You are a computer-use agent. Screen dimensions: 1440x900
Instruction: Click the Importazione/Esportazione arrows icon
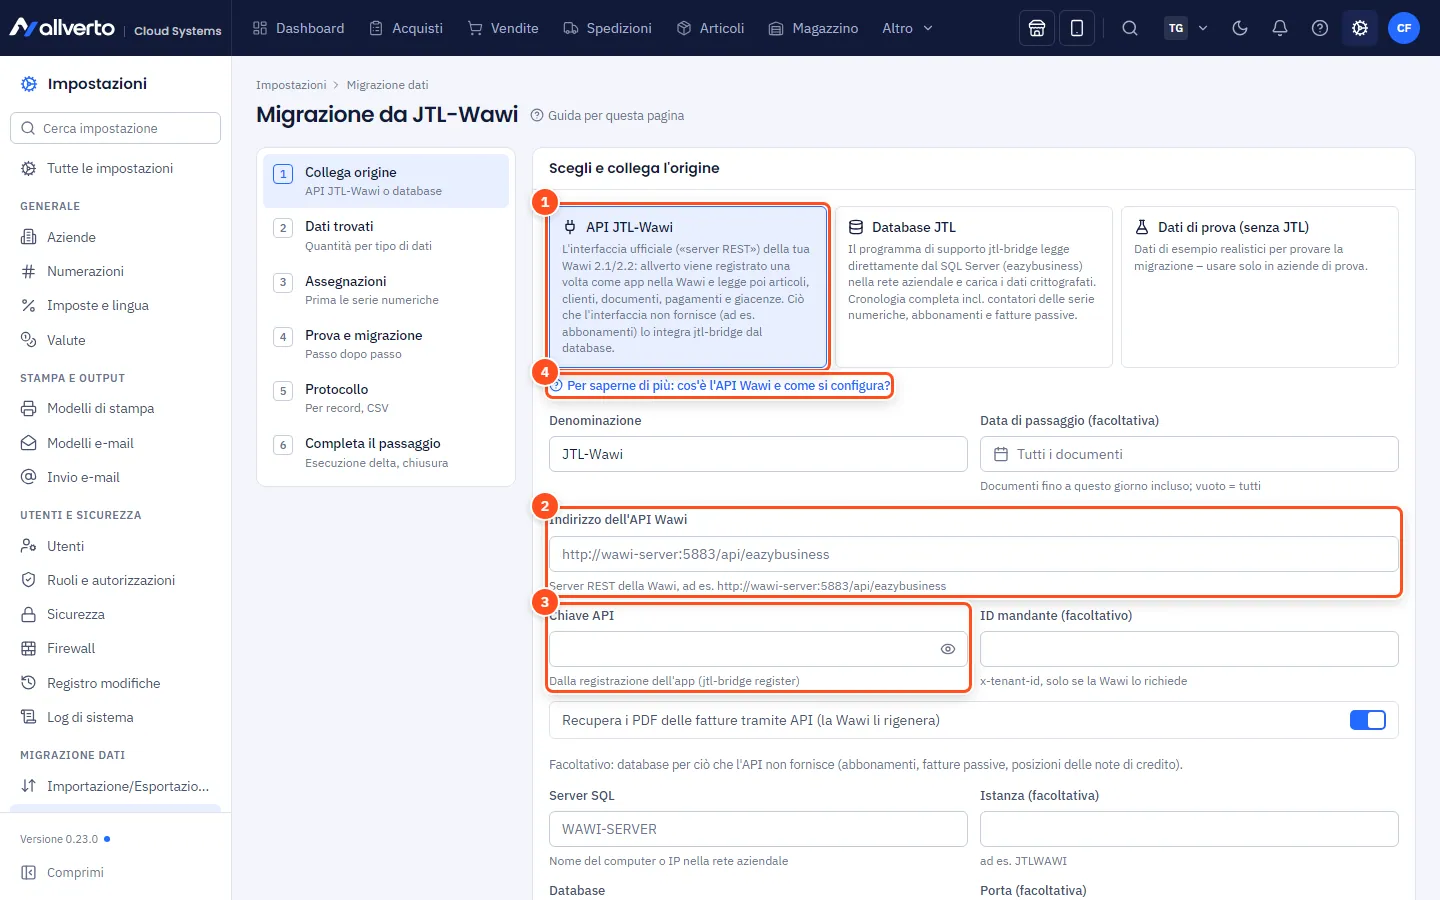tap(29, 786)
